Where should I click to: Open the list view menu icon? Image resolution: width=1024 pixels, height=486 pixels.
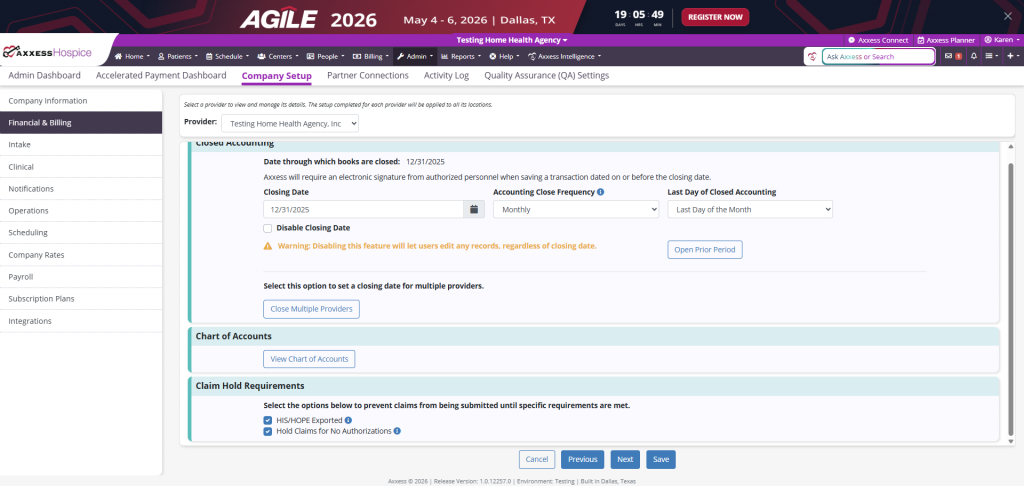[x=990, y=56]
